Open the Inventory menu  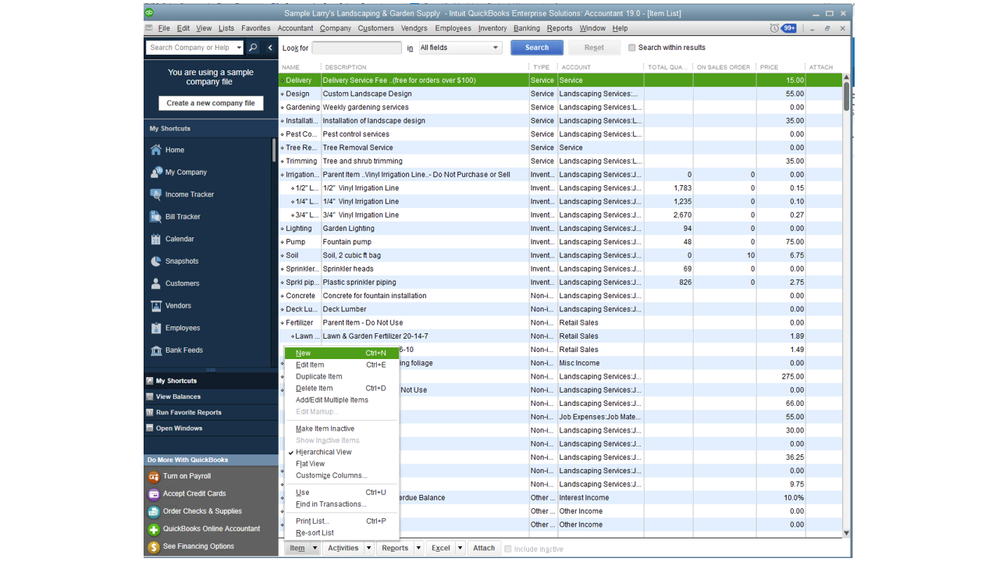tap(492, 28)
